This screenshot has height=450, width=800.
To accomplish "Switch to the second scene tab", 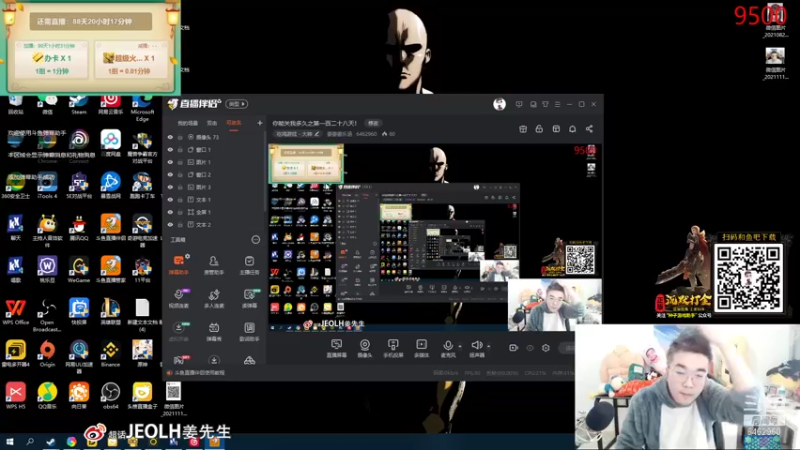I will click(212, 123).
